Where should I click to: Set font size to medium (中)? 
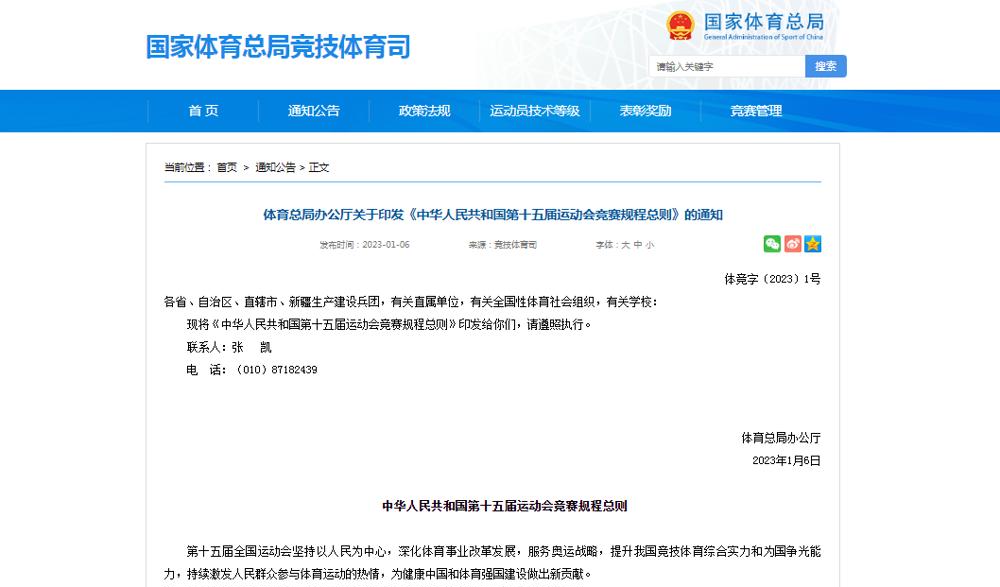coord(637,245)
